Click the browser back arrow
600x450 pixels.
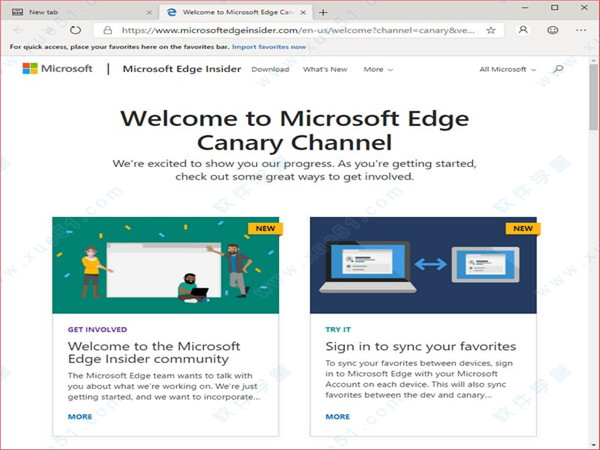(17, 30)
